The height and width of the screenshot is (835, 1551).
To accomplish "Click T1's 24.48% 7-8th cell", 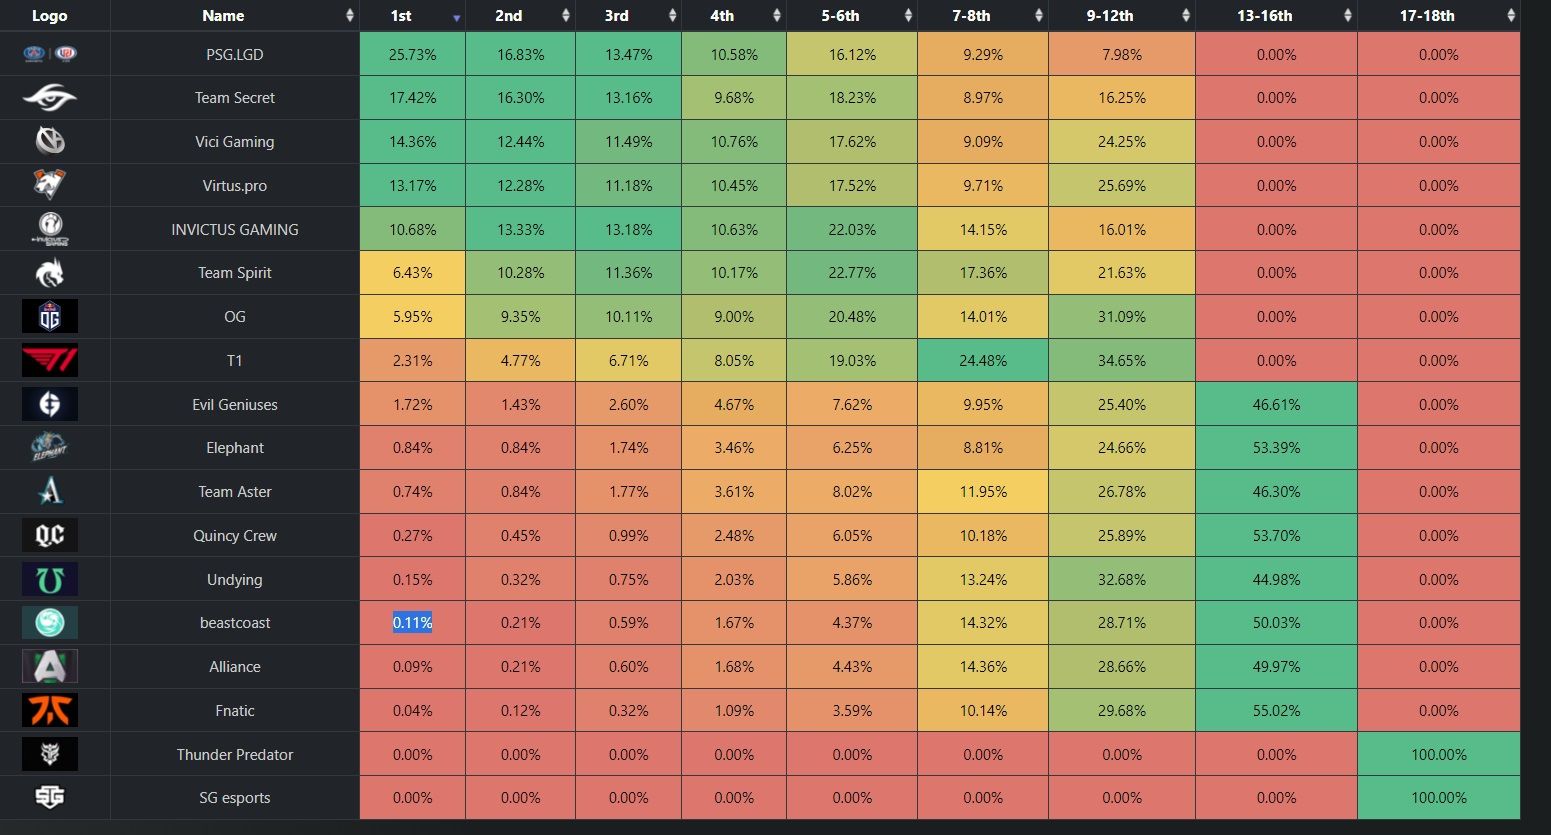I will coord(983,360).
